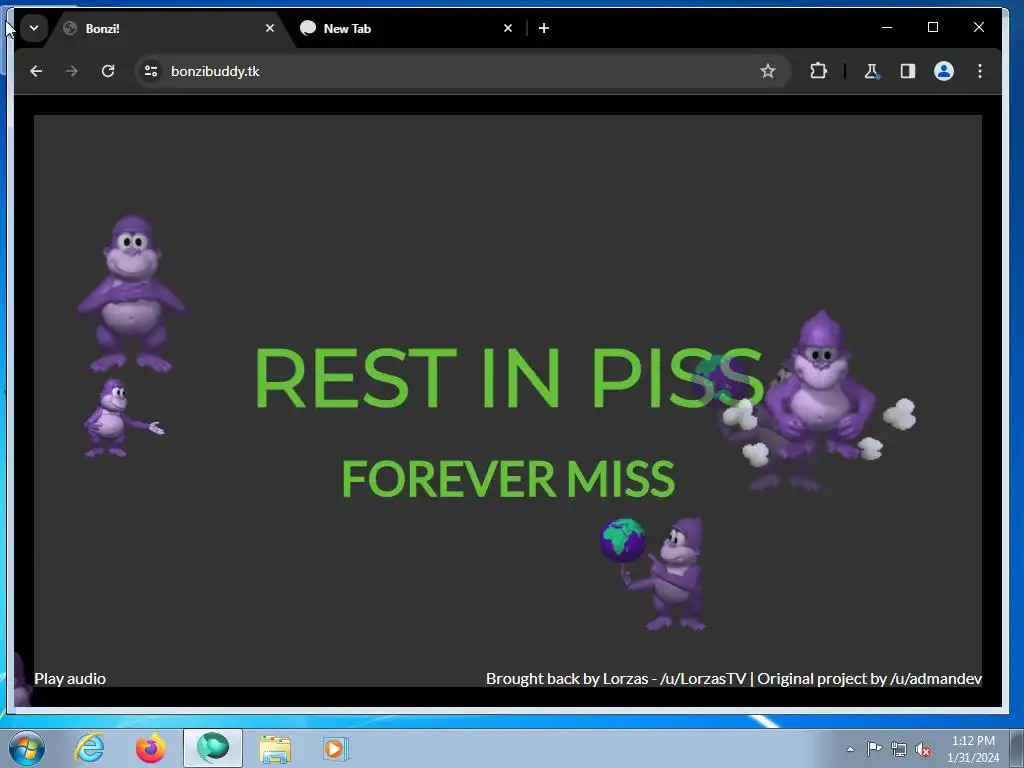Close the Bonzi! tab
This screenshot has height=768, width=1024.
click(x=270, y=28)
